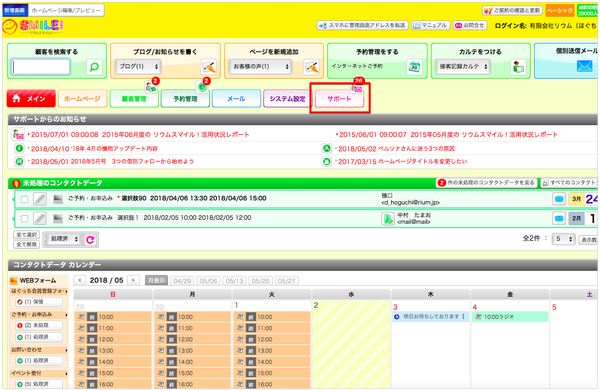Image resolution: width=600 pixels, height=391 pixels.
Task: Open the 予約管理 tab
Action: pyautogui.click(x=185, y=99)
